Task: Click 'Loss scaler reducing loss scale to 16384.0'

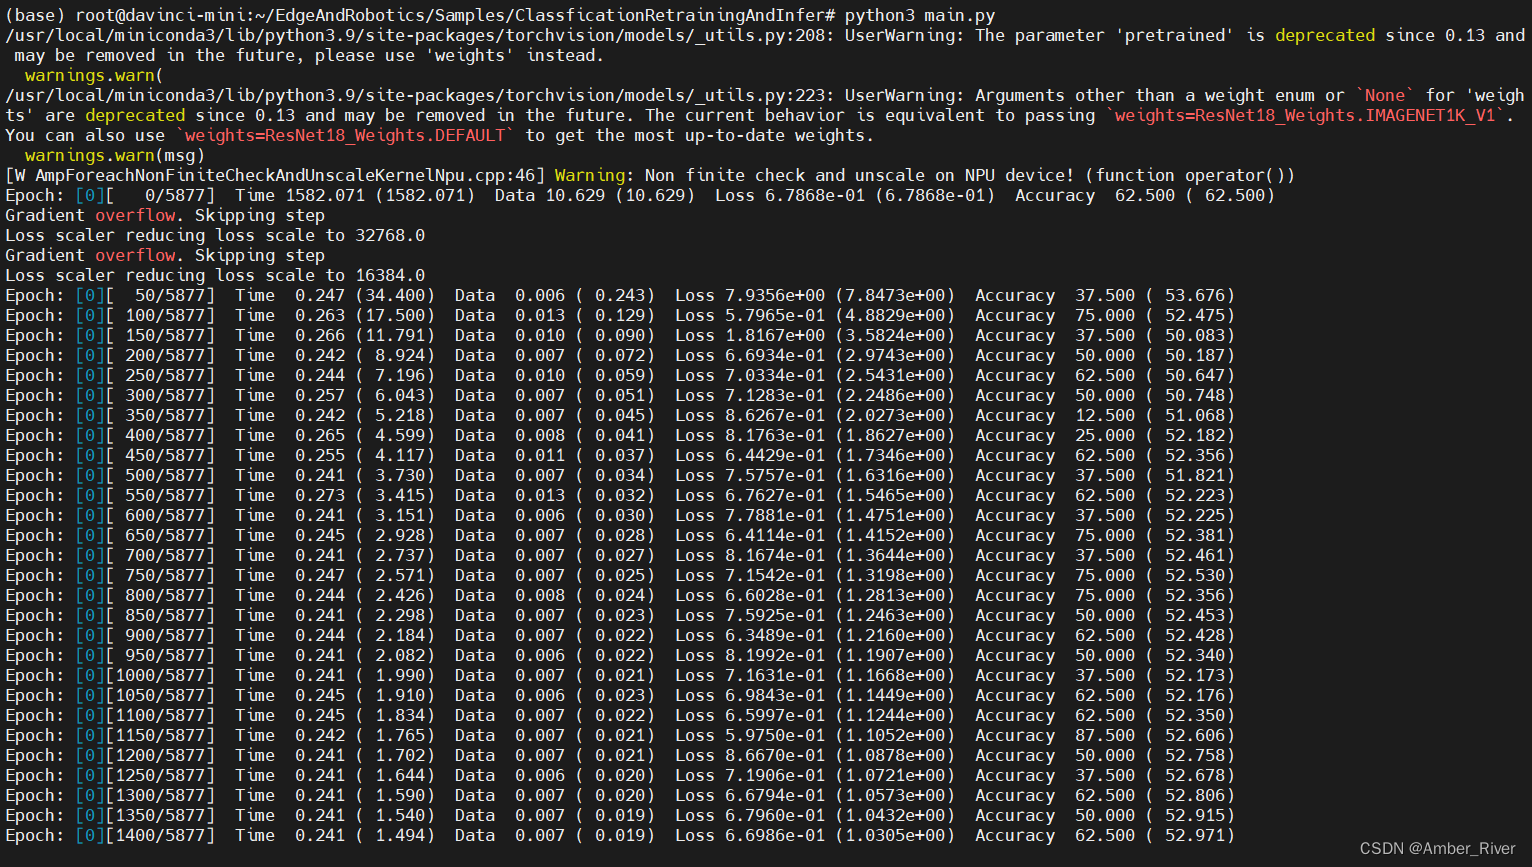Action: click(215, 275)
